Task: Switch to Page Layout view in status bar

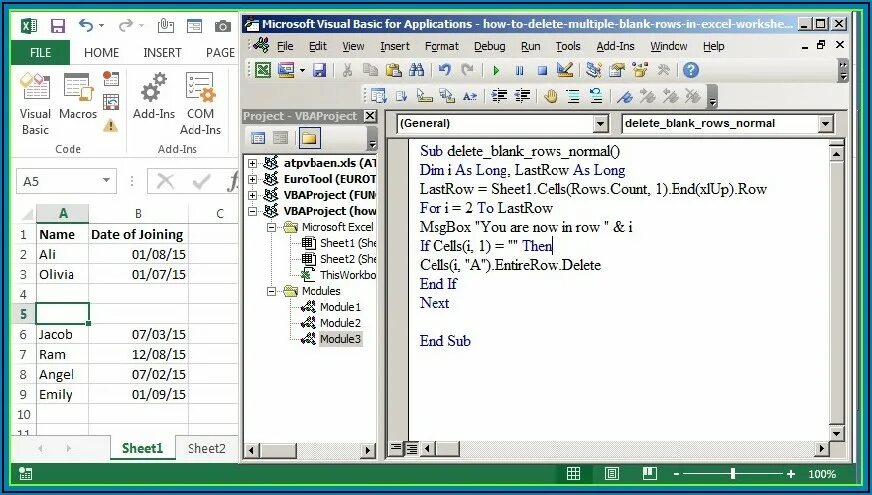Action: [612, 474]
